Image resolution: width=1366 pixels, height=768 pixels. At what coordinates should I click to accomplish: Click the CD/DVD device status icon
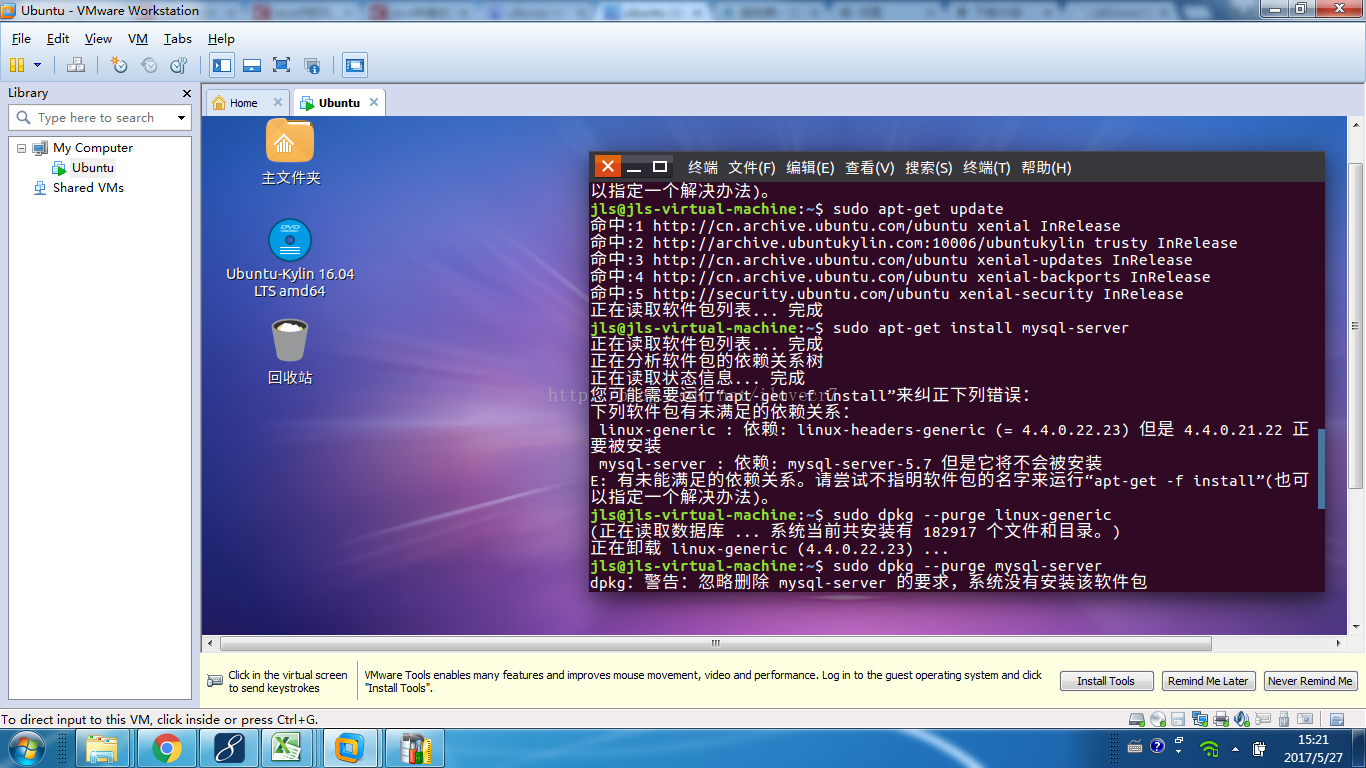pyautogui.click(x=1158, y=719)
